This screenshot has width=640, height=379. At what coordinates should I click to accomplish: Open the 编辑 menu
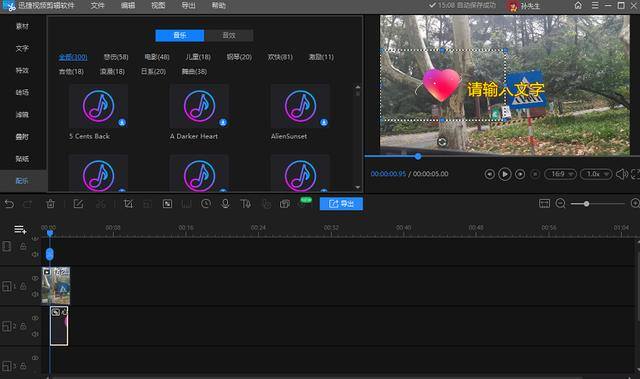click(x=128, y=6)
